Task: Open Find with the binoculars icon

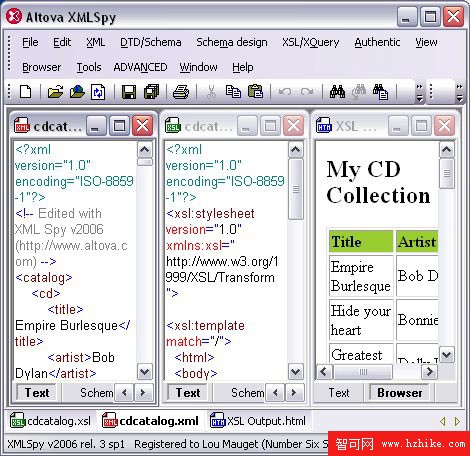Action: click(337, 92)
